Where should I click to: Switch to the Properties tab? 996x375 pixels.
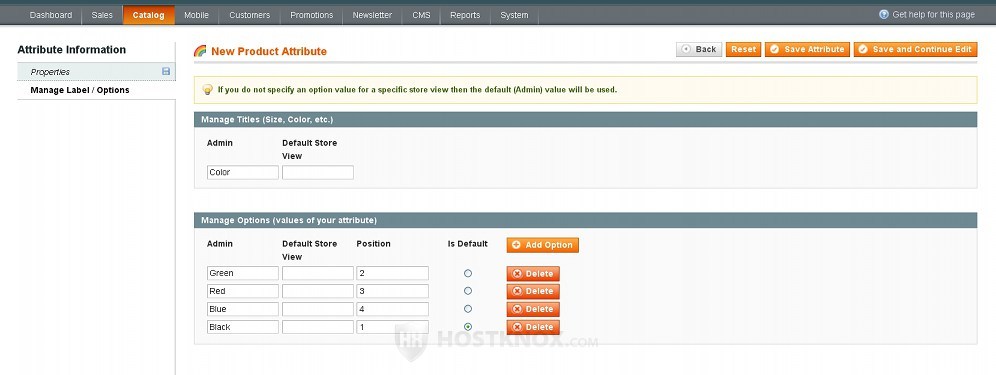click(96, 72)
